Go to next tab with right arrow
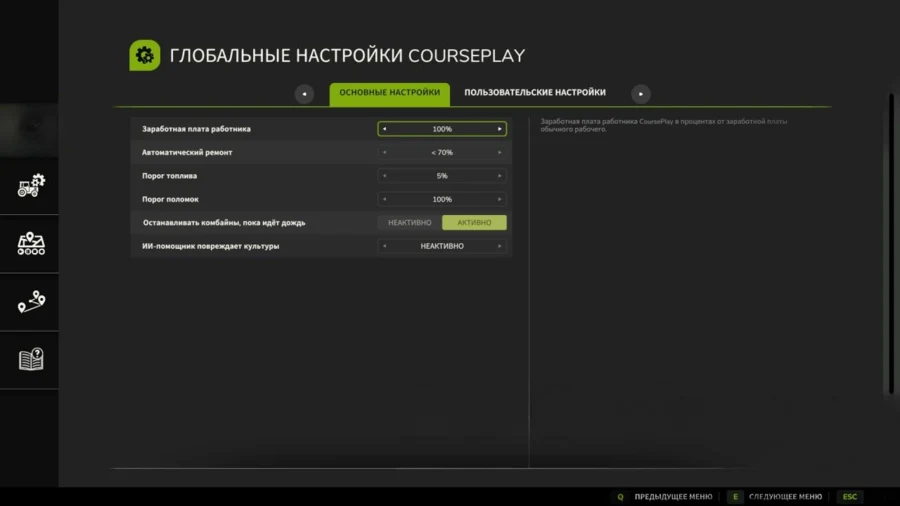The width and height of the screenshot is (900, 506). [x=640, y=93]
